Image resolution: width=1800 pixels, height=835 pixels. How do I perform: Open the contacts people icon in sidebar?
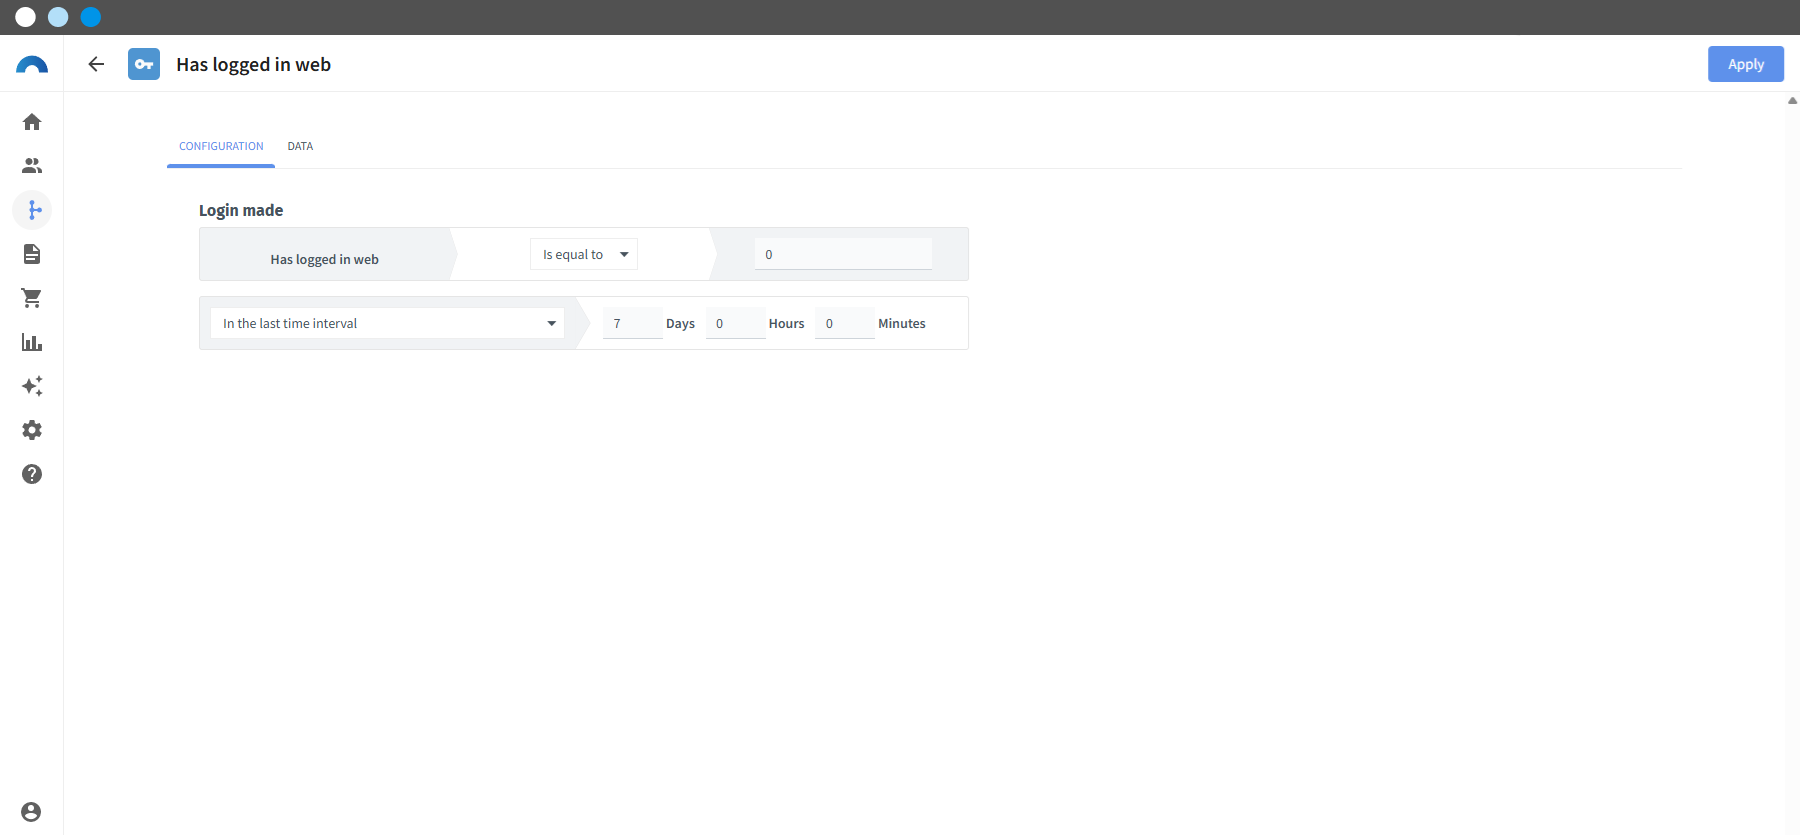[32, 166]
